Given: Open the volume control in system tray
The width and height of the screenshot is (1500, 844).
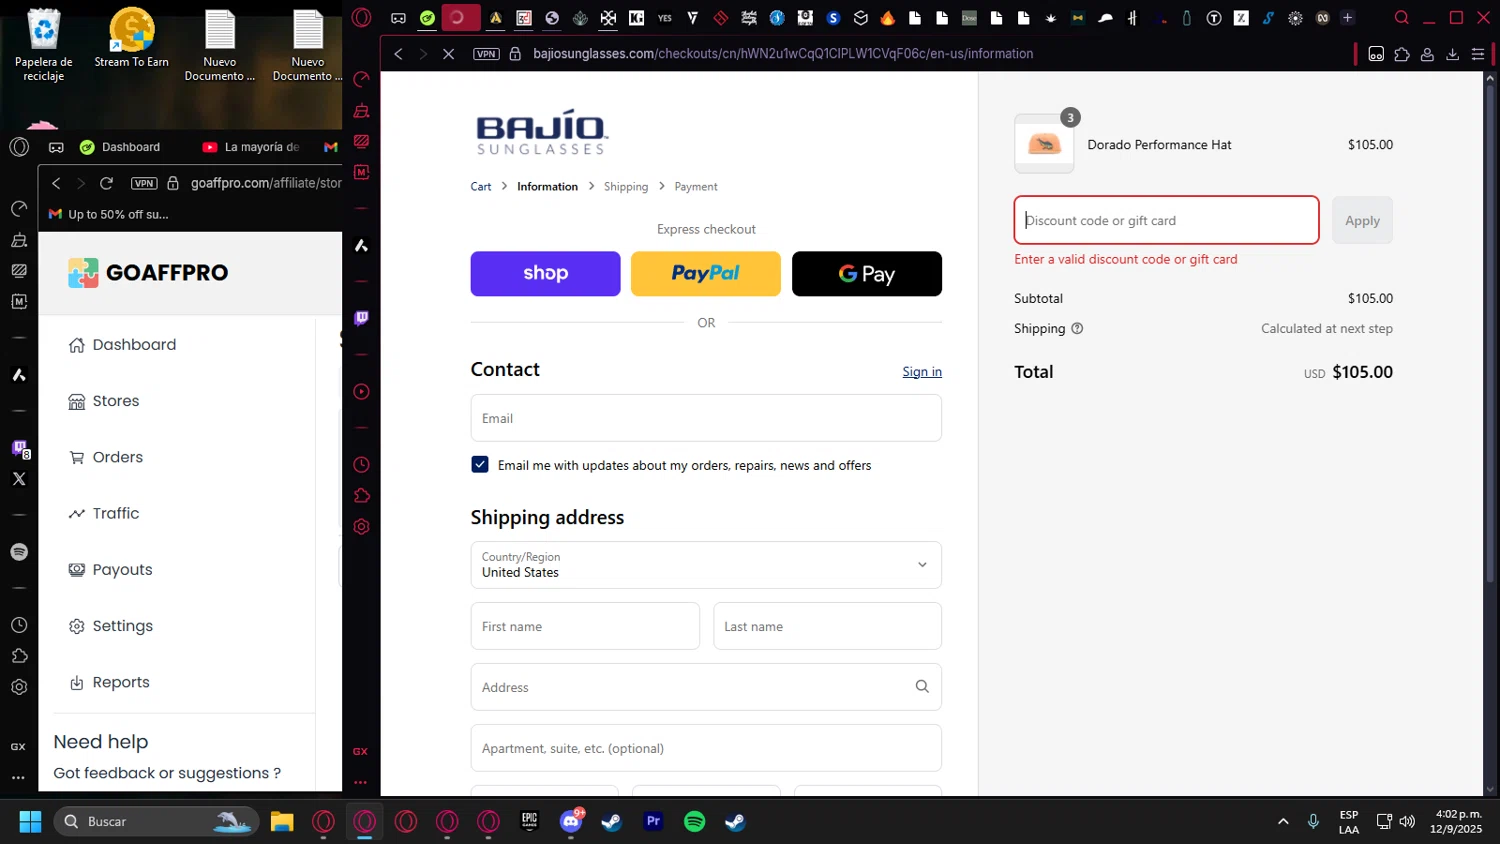Looking at the screenshot, I should pos(1407,821).
